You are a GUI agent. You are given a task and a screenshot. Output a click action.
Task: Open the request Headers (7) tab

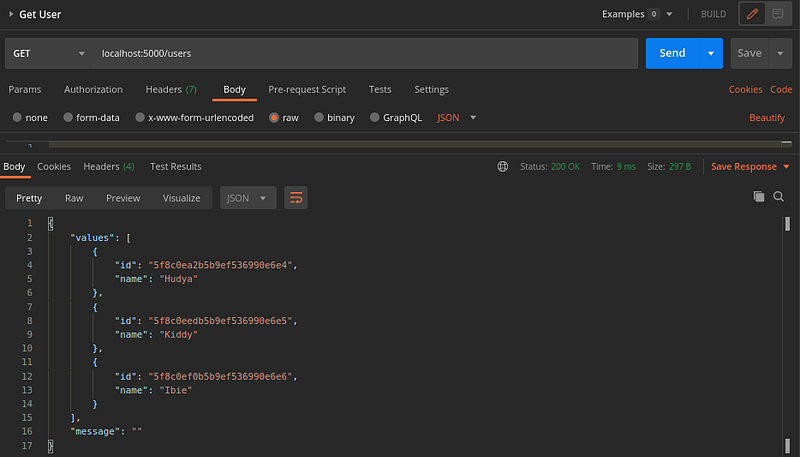[171, 89]
